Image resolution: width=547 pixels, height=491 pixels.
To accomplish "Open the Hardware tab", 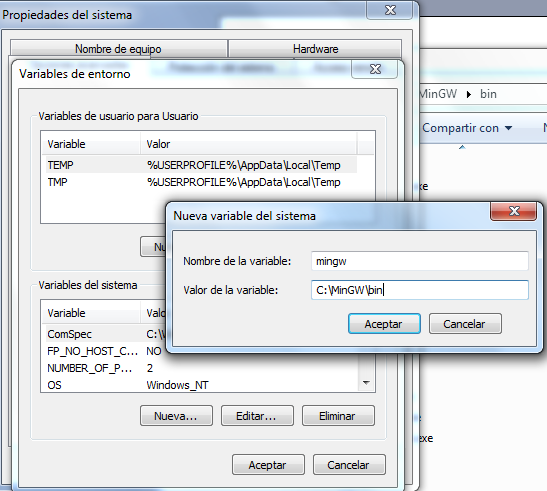I will (x=315, y=49).
